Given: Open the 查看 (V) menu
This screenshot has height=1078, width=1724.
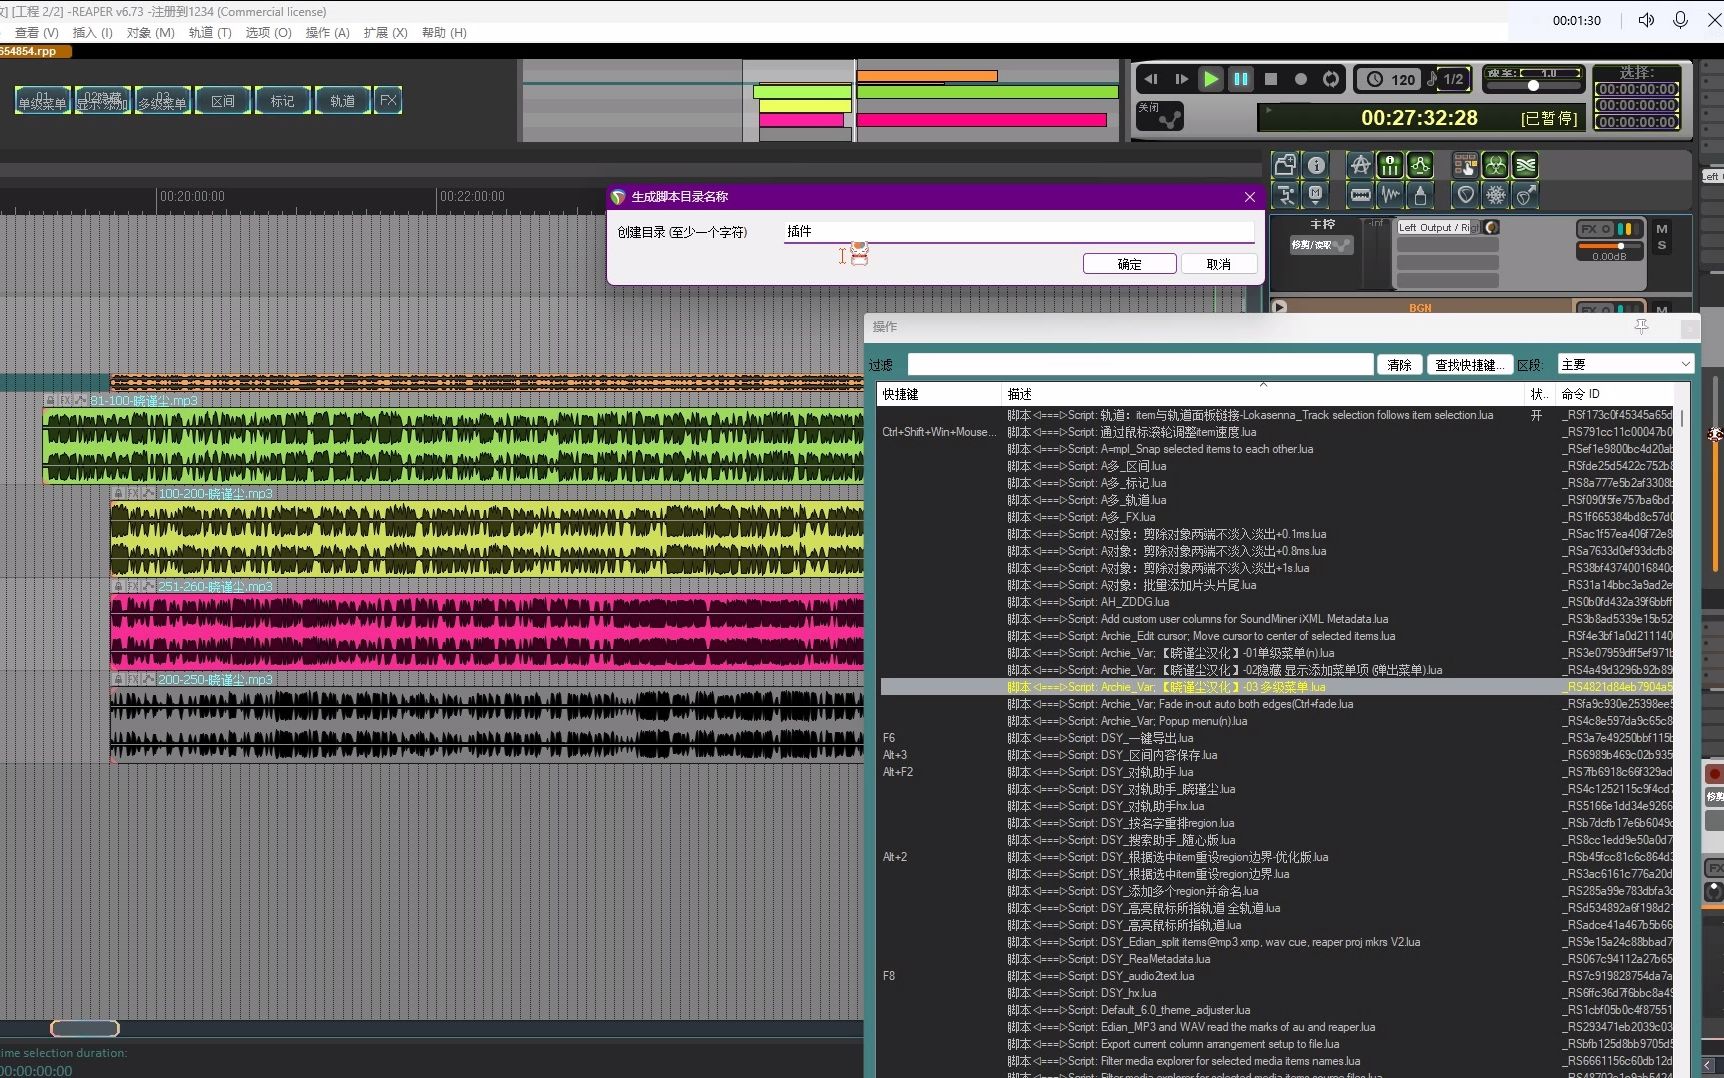Looking at the screenshot, I should [x=36, y=32].
